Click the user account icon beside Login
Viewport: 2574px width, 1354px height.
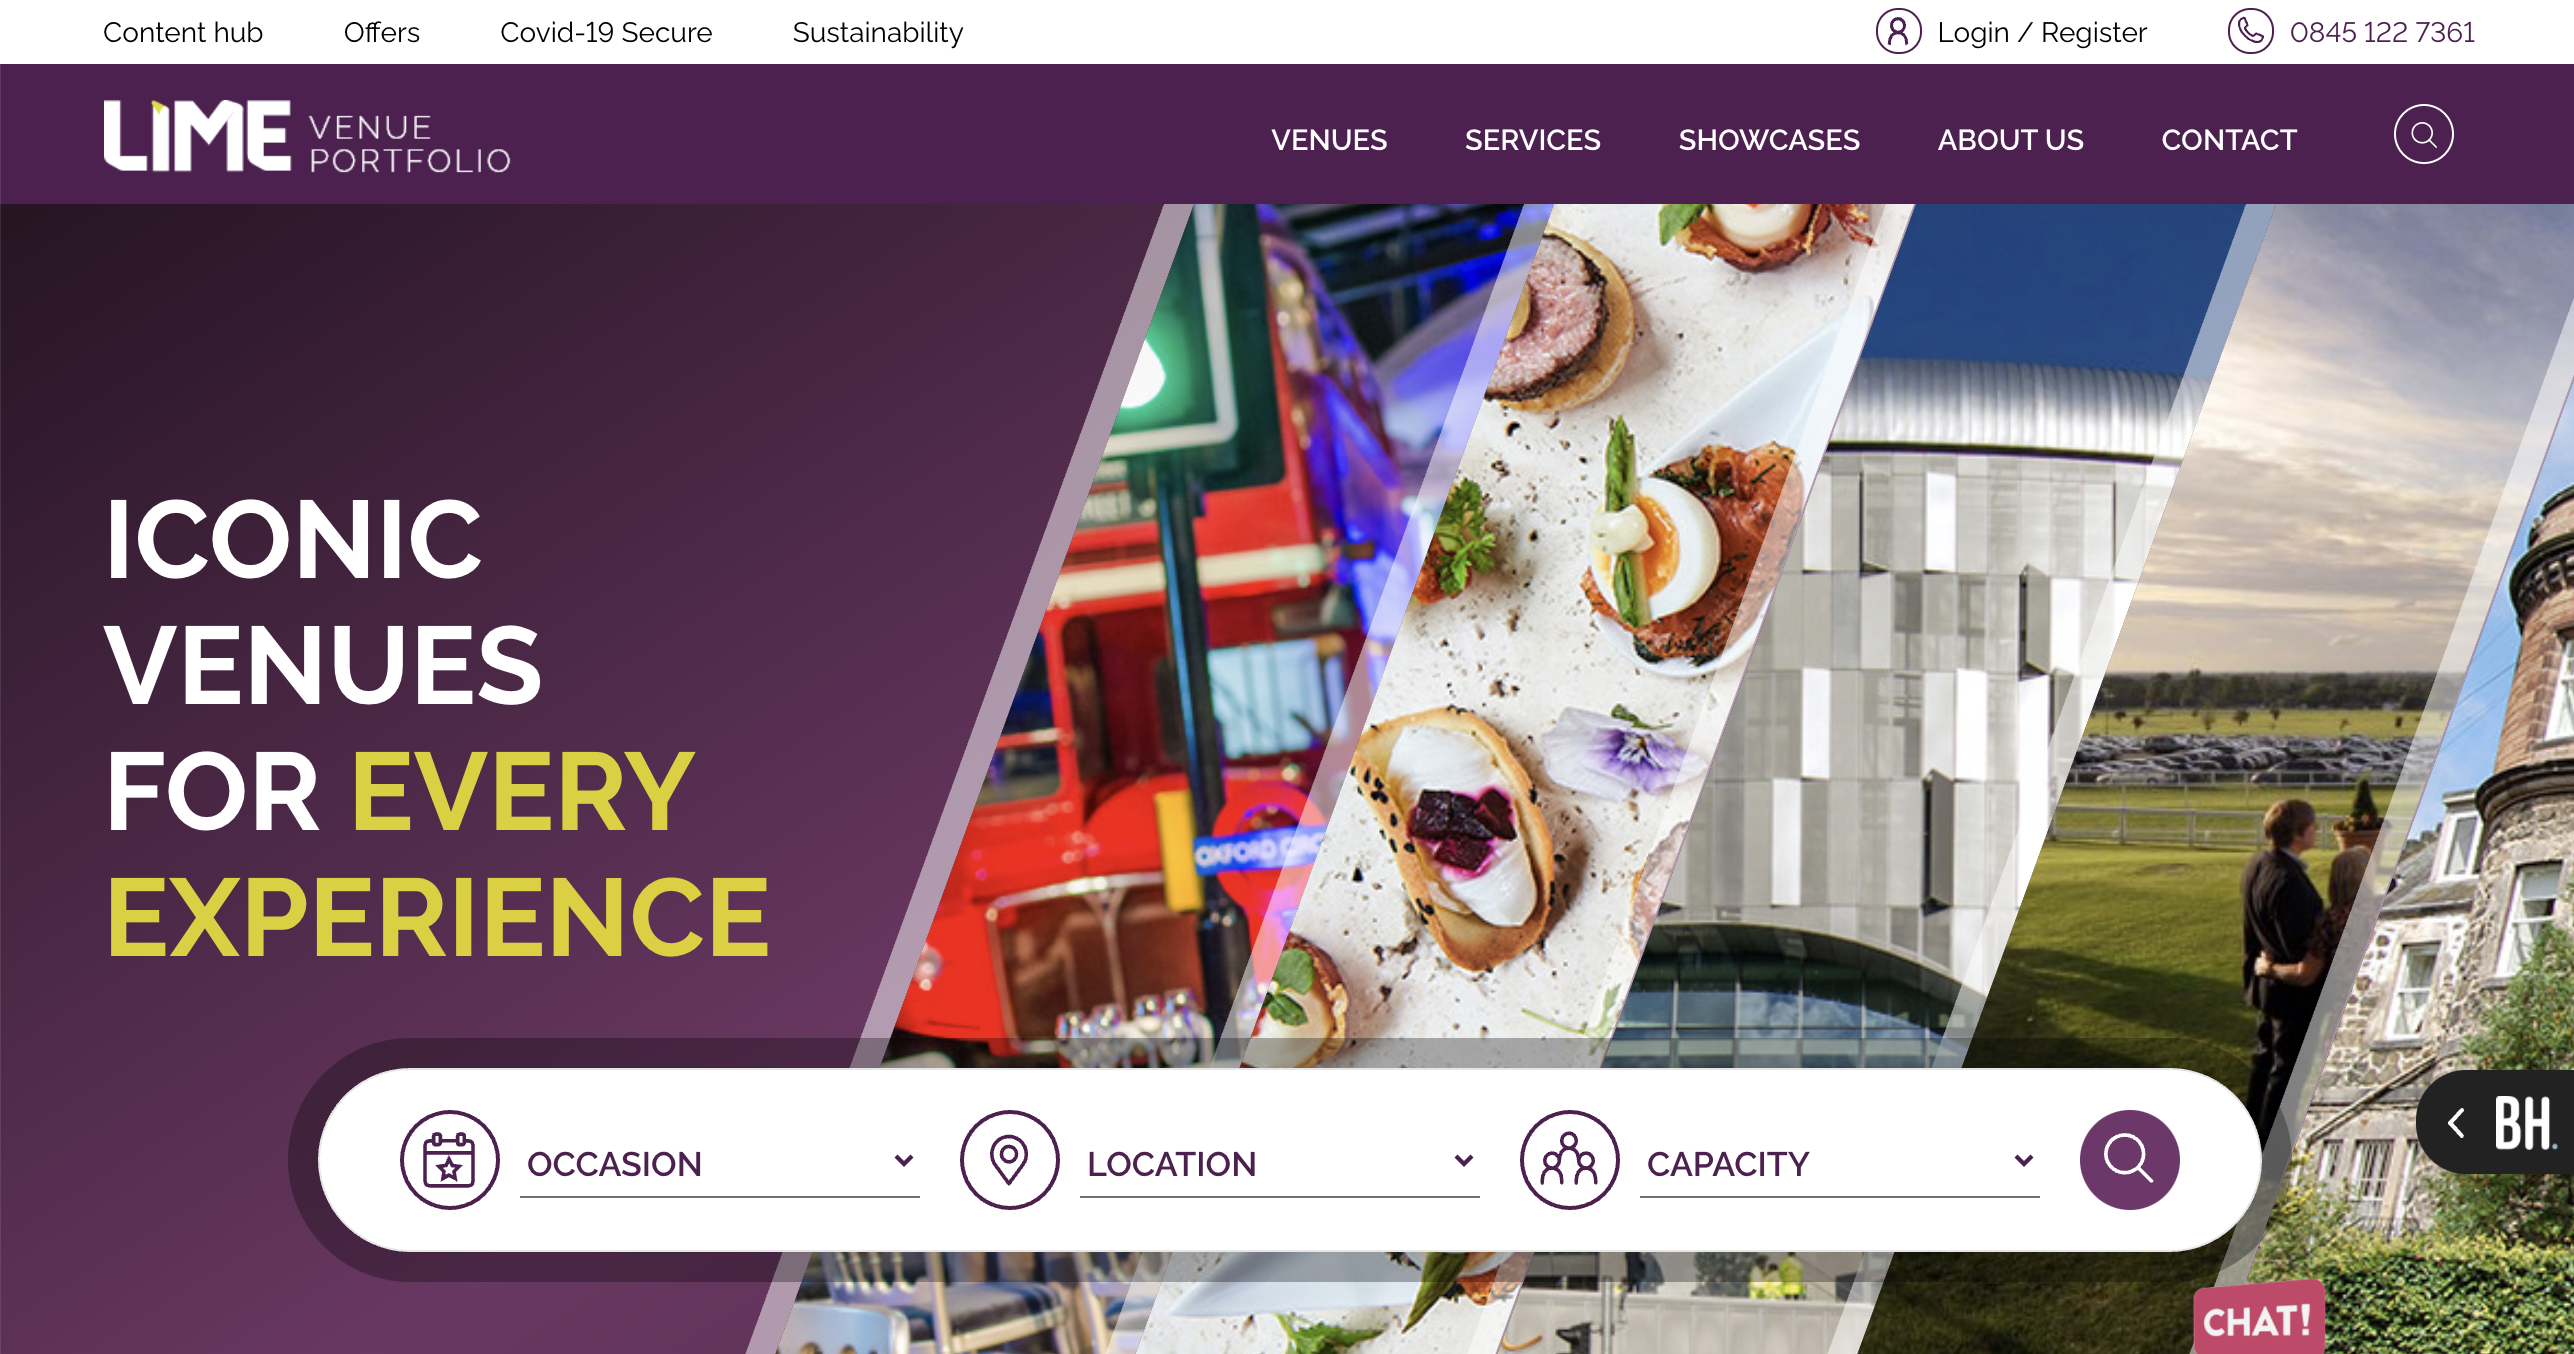(x=1898, y=31)
